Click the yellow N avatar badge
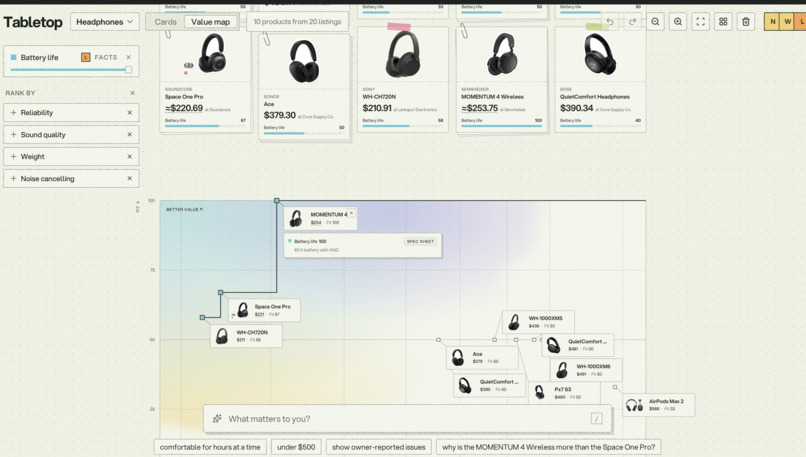 point(772,22)
